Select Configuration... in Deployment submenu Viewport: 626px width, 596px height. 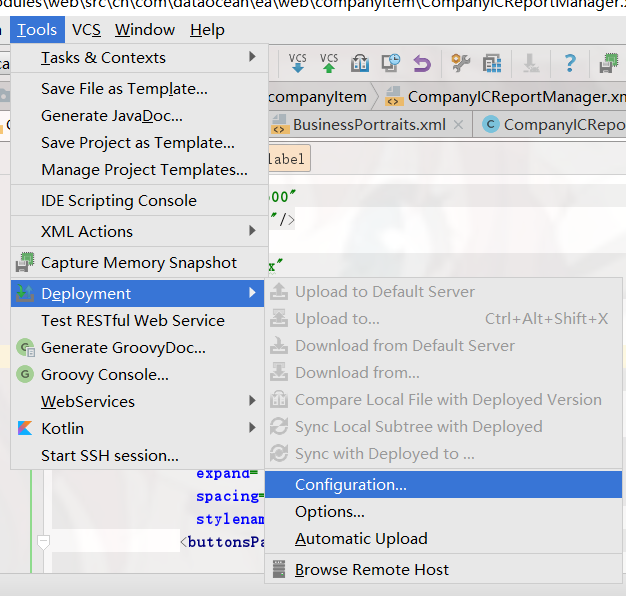coord(444,485)
